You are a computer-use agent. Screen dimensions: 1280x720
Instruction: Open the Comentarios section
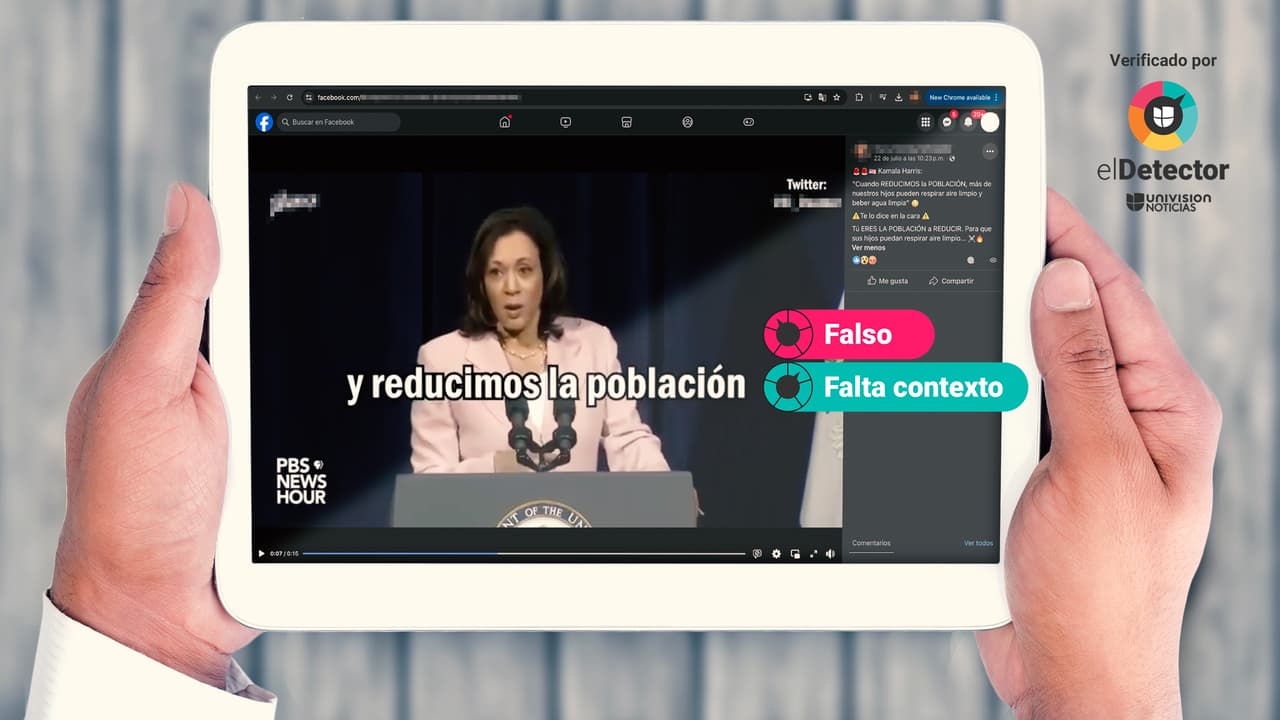pos(870,543)
